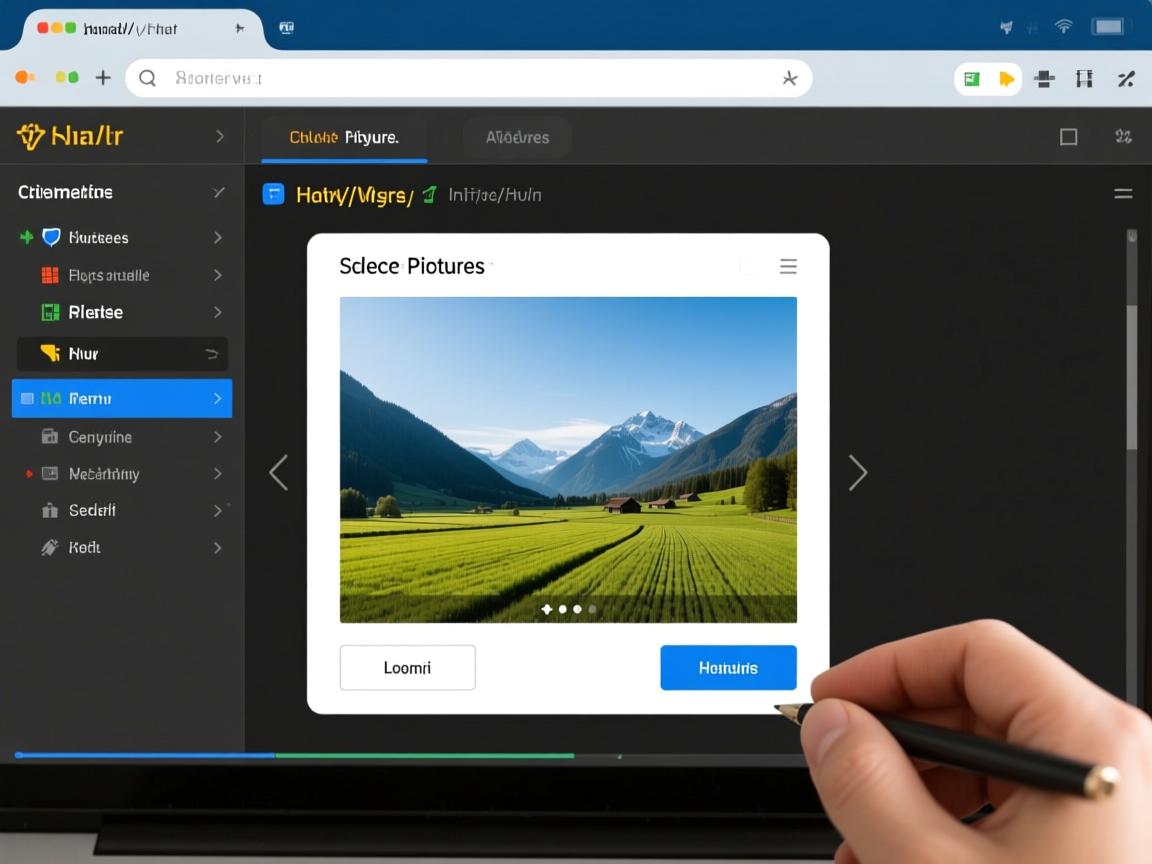1152x864 pixels.
Task: Switch to the Chlahe Pityure tab
Action: (x=344, y=137)
